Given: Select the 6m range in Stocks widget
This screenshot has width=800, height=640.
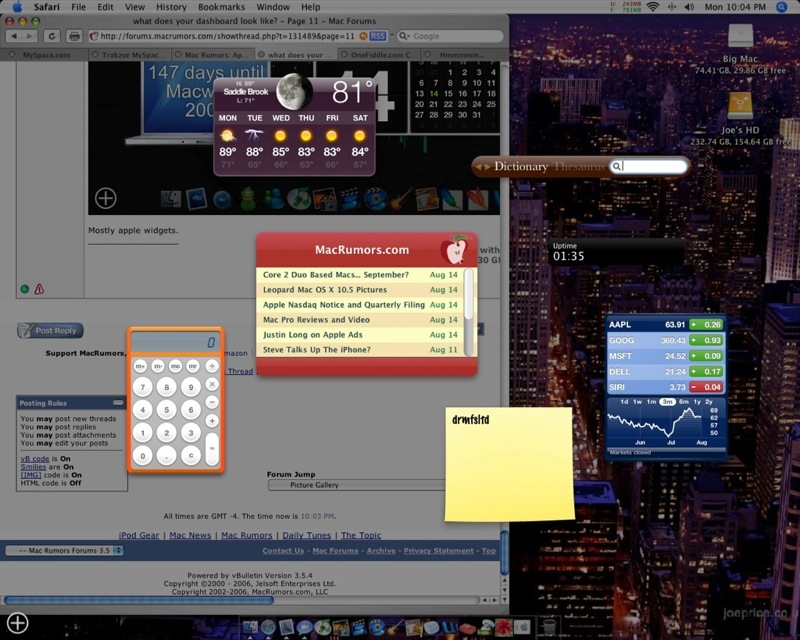Looking at the screenshot, I should point(684,402).
